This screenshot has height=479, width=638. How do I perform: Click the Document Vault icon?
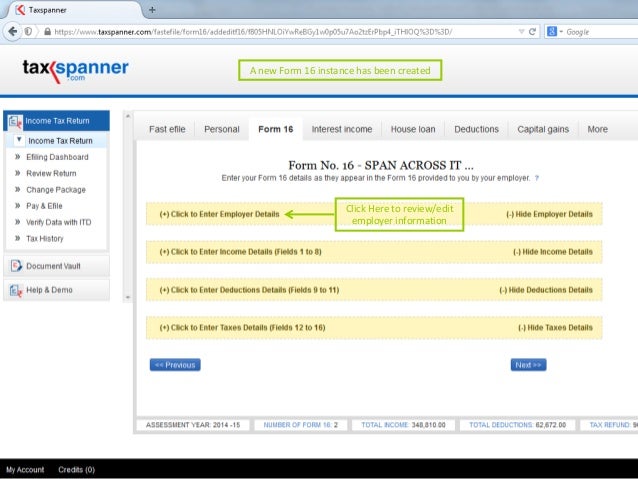(x=16, y=266)
